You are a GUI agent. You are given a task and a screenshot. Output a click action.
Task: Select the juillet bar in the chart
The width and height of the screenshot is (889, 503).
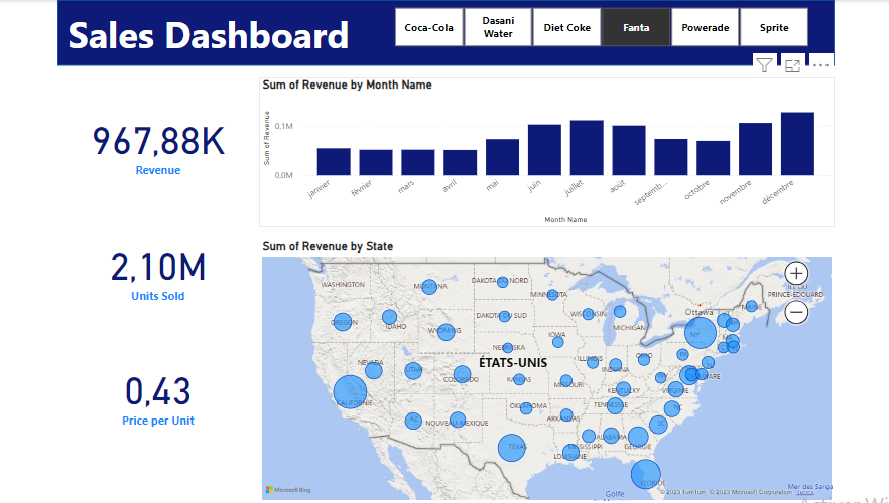(587, 148)
